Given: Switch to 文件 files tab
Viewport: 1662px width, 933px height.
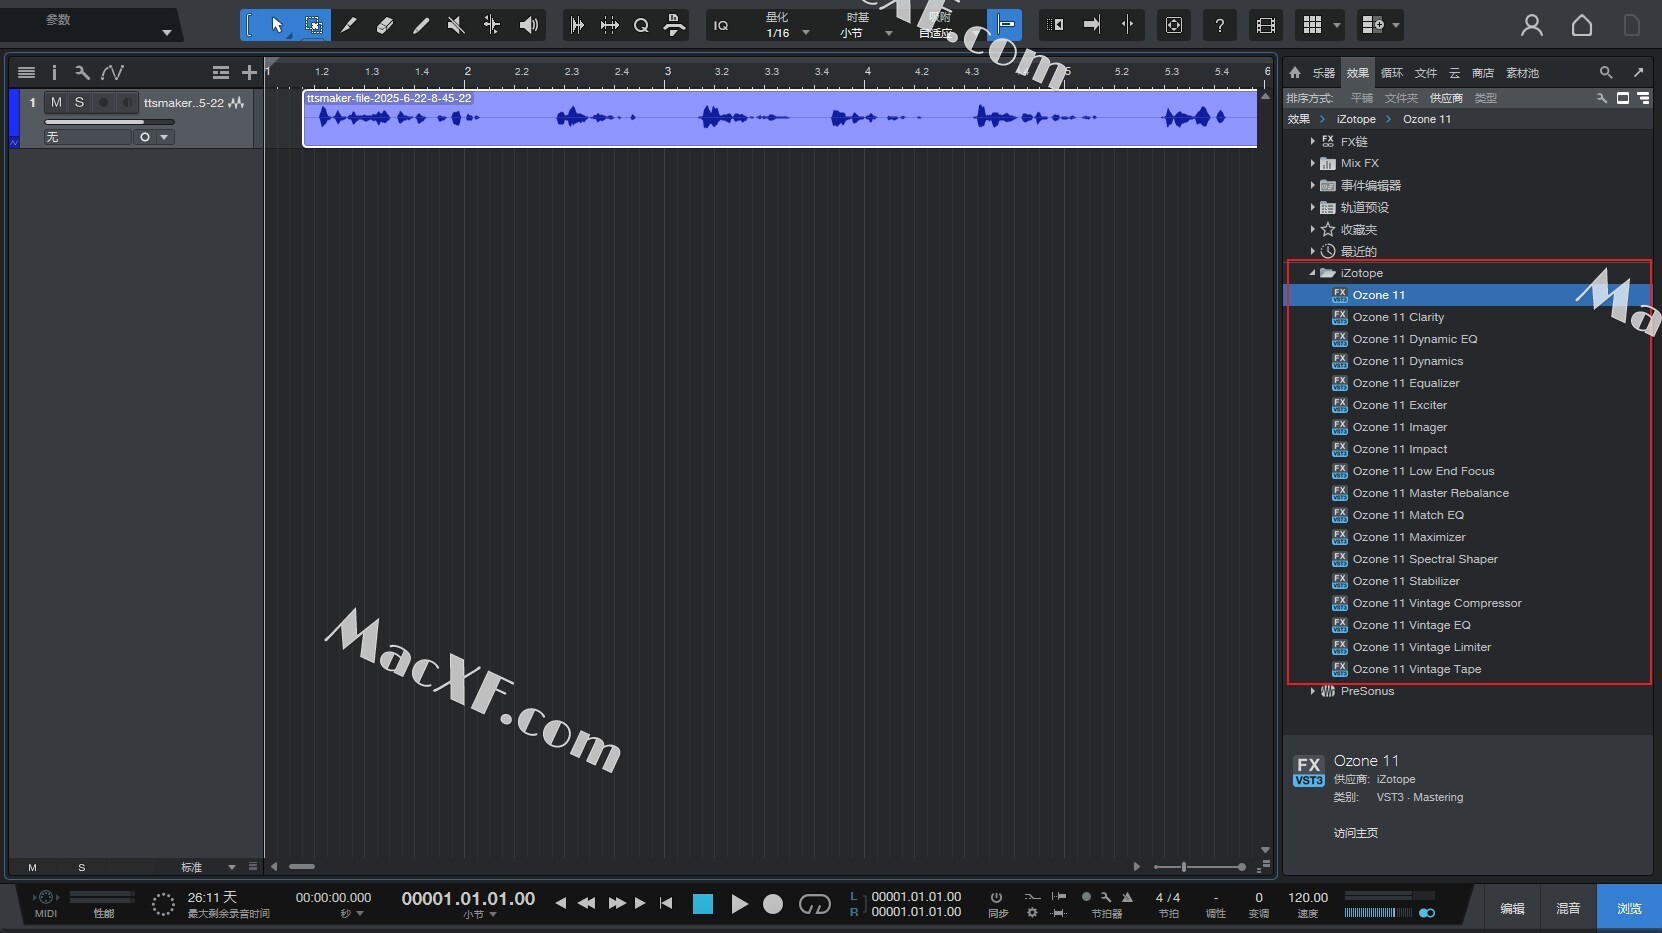Looking at the screenshot, I should point(1426,73).
